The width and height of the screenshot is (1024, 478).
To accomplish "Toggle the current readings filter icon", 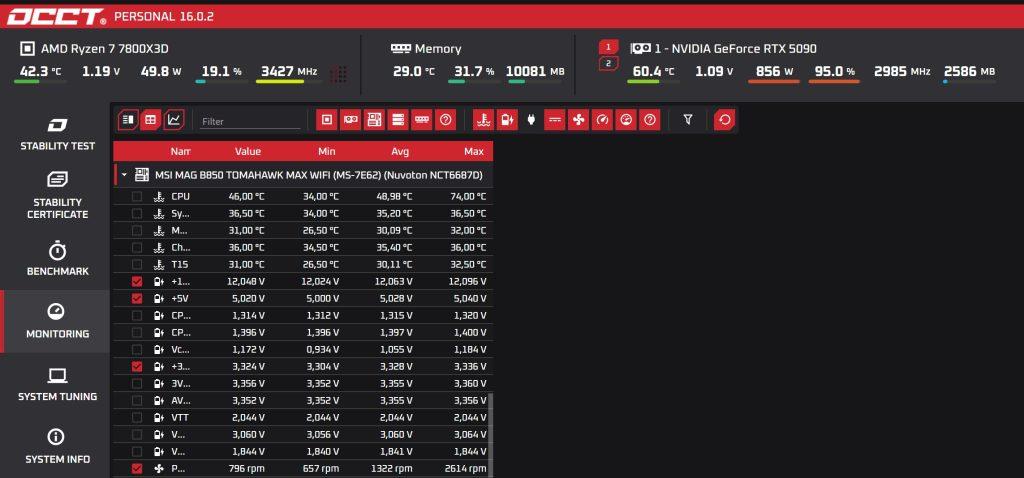I will (554, 120).
